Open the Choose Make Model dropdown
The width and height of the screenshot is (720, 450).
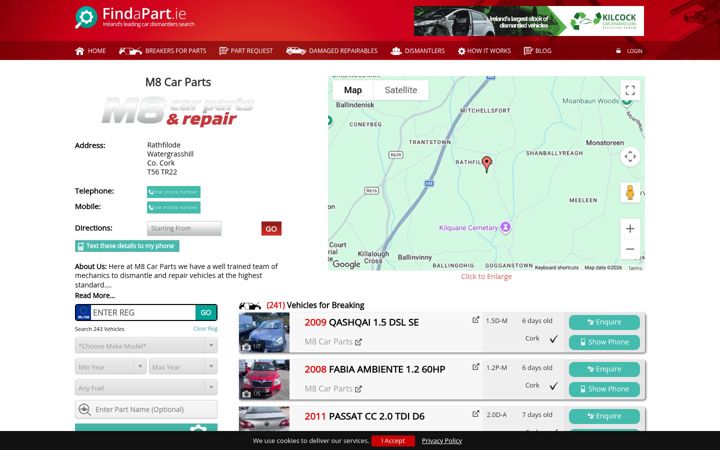[x=146, y=346]
